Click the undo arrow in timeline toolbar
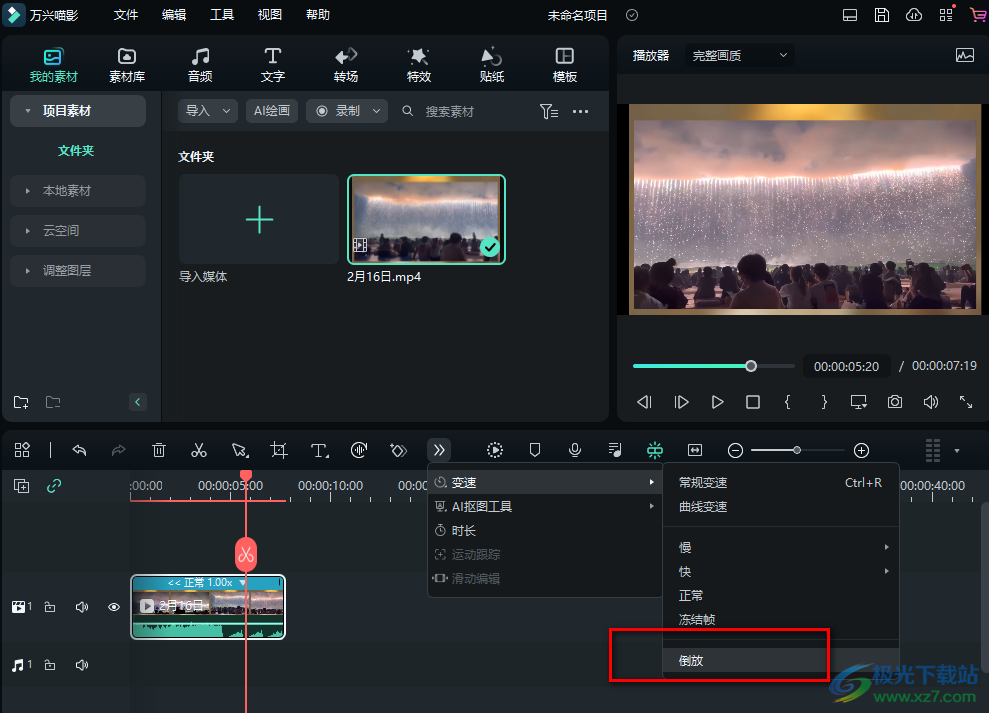The height and width of the screenshot is (713, 989). 80,451
